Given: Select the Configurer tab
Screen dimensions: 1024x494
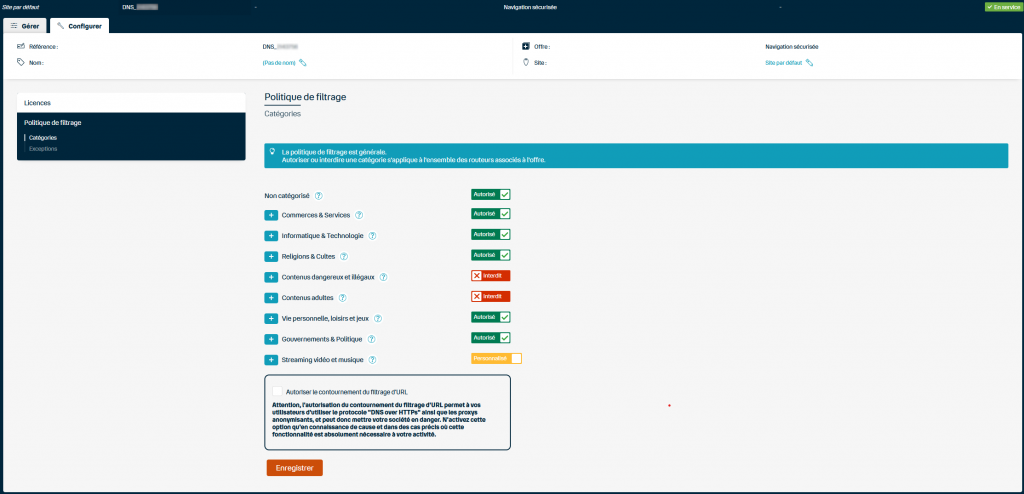Looking at the screenshot, I should coord(80,25).
